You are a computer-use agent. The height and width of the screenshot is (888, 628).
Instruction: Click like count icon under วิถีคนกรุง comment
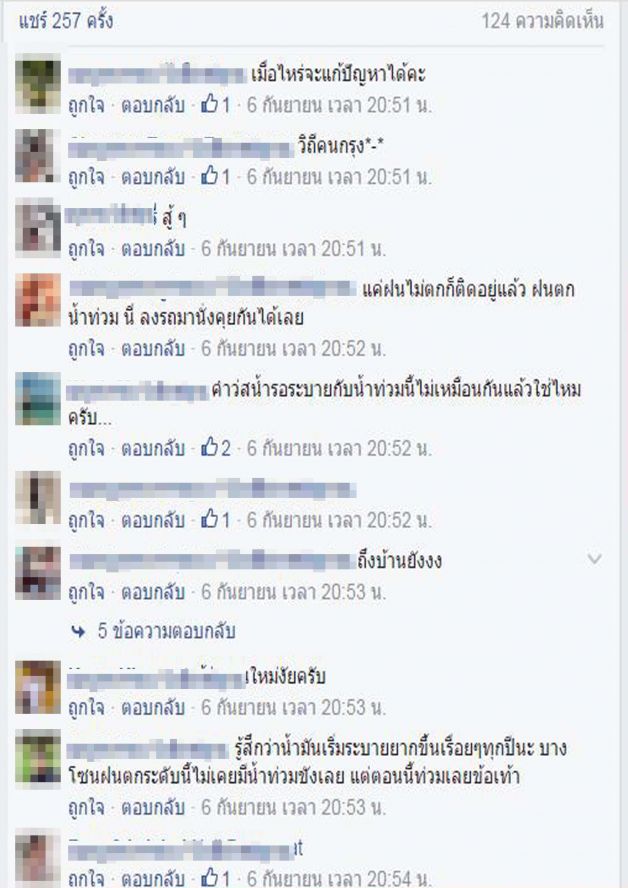[x=216, y=176]
